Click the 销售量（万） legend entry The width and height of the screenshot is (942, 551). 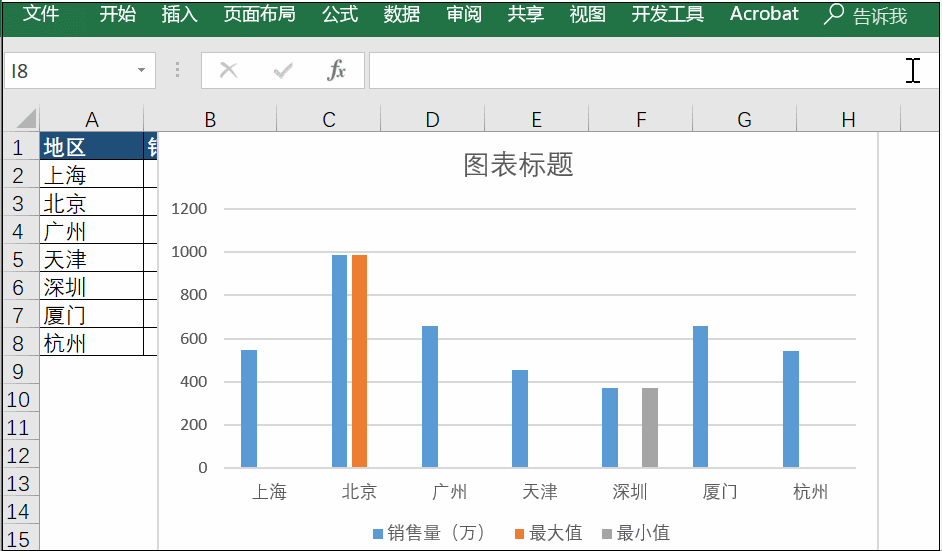429,533
